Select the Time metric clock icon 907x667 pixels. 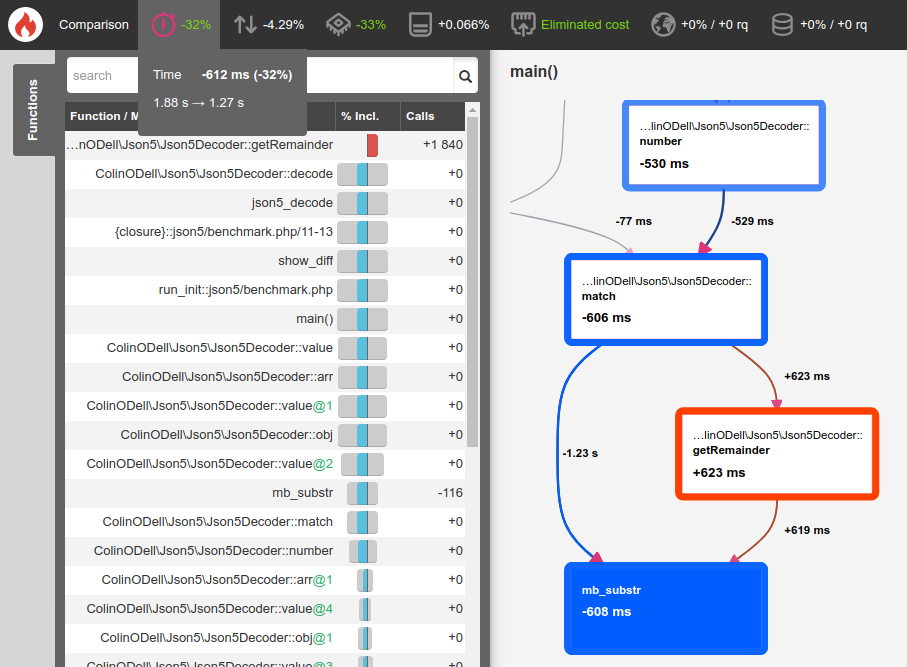(163, 24)
